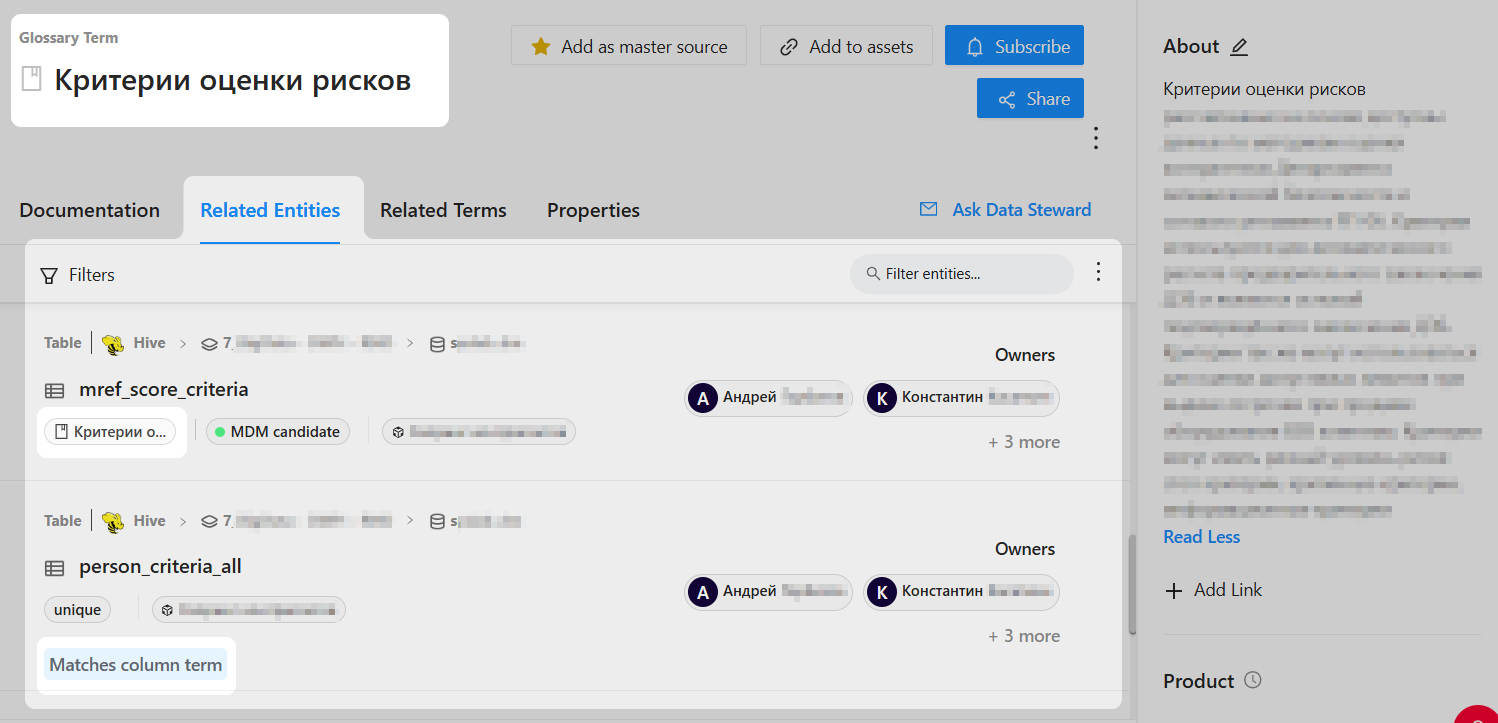The image size is (1498, 723).
Task: Open the three-dot menu below Share button
Action: [x=1096, y=138]
